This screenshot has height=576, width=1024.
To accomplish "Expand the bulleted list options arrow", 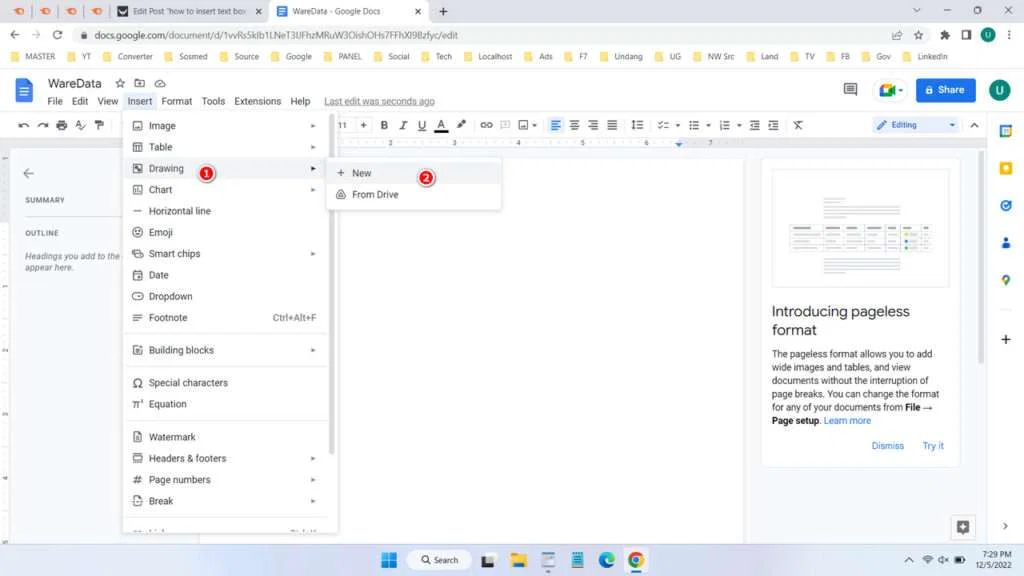I will coord(709,125).
